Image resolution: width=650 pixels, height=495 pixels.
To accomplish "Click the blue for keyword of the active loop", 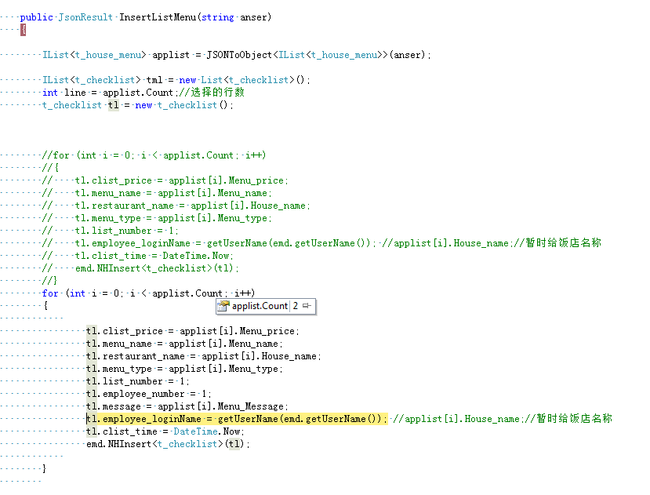I will point(50,294).
